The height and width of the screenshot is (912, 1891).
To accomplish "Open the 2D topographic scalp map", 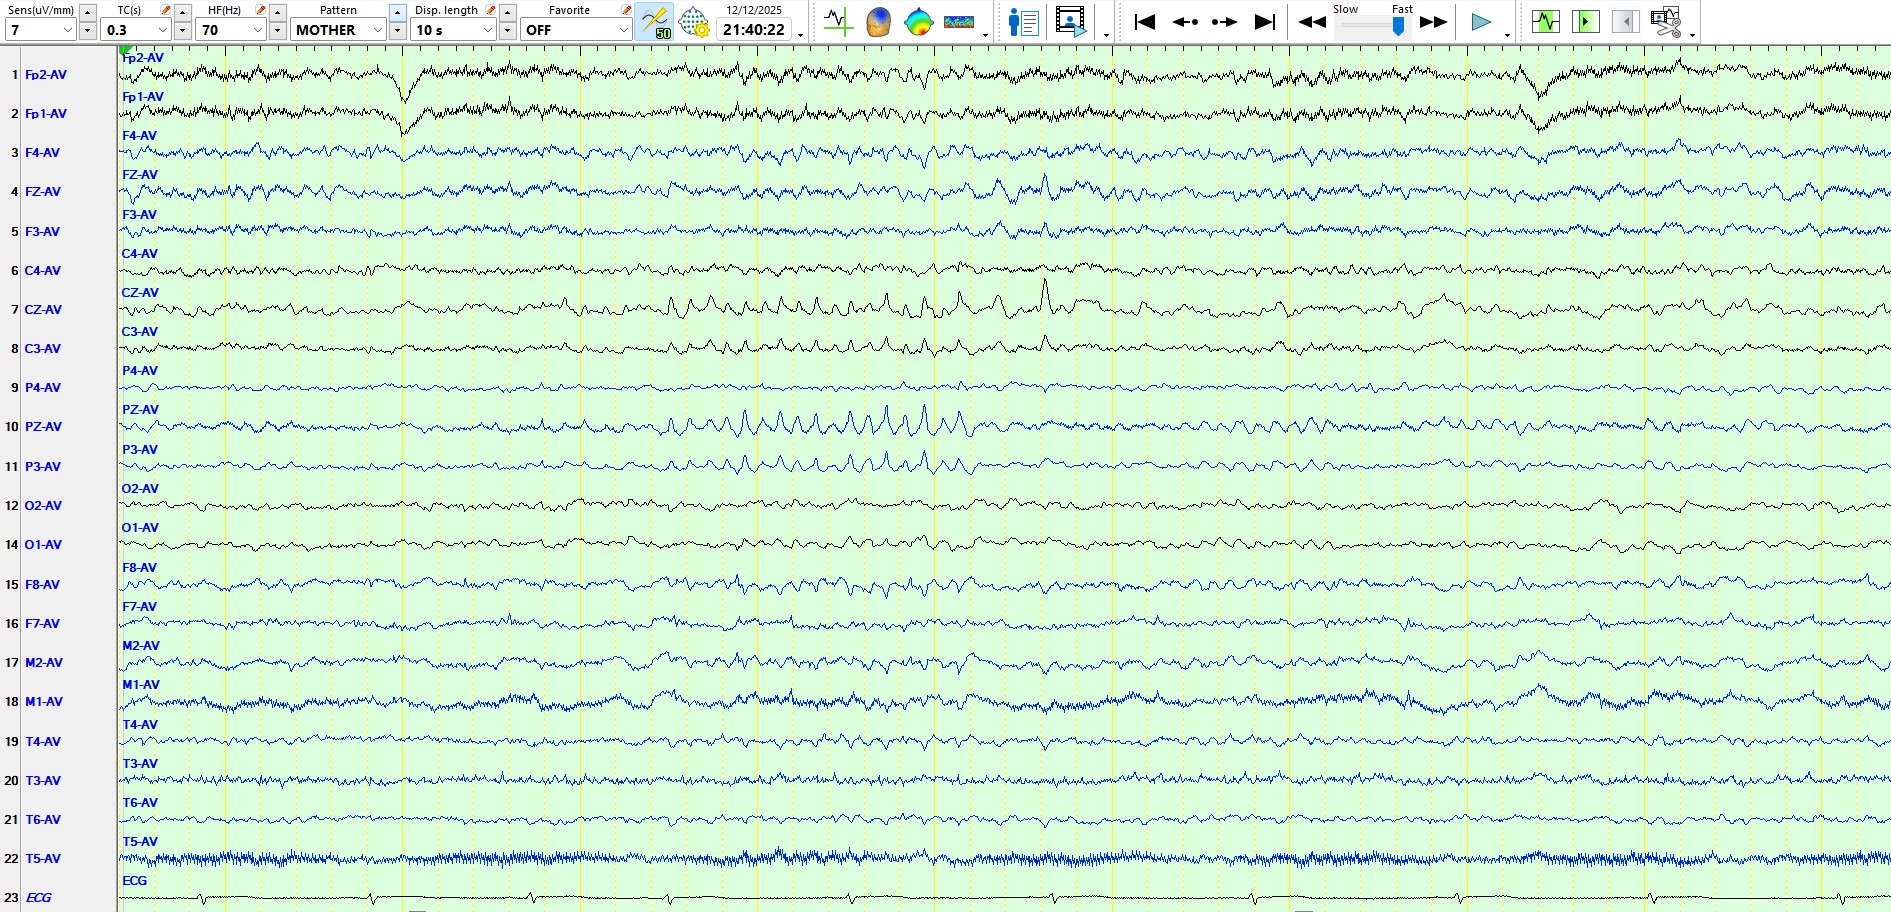I will (918, 22).
